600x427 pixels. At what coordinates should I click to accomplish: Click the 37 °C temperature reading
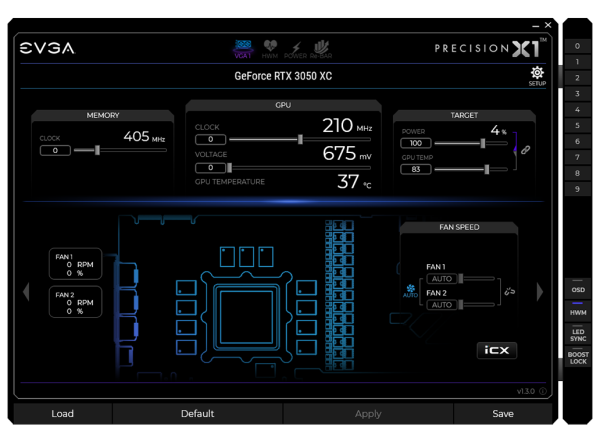(x=354, y=181)
